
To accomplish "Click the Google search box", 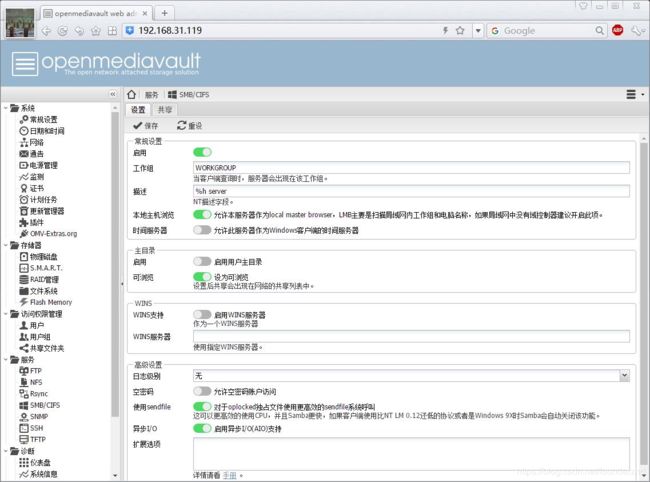I will pos(547,31).
